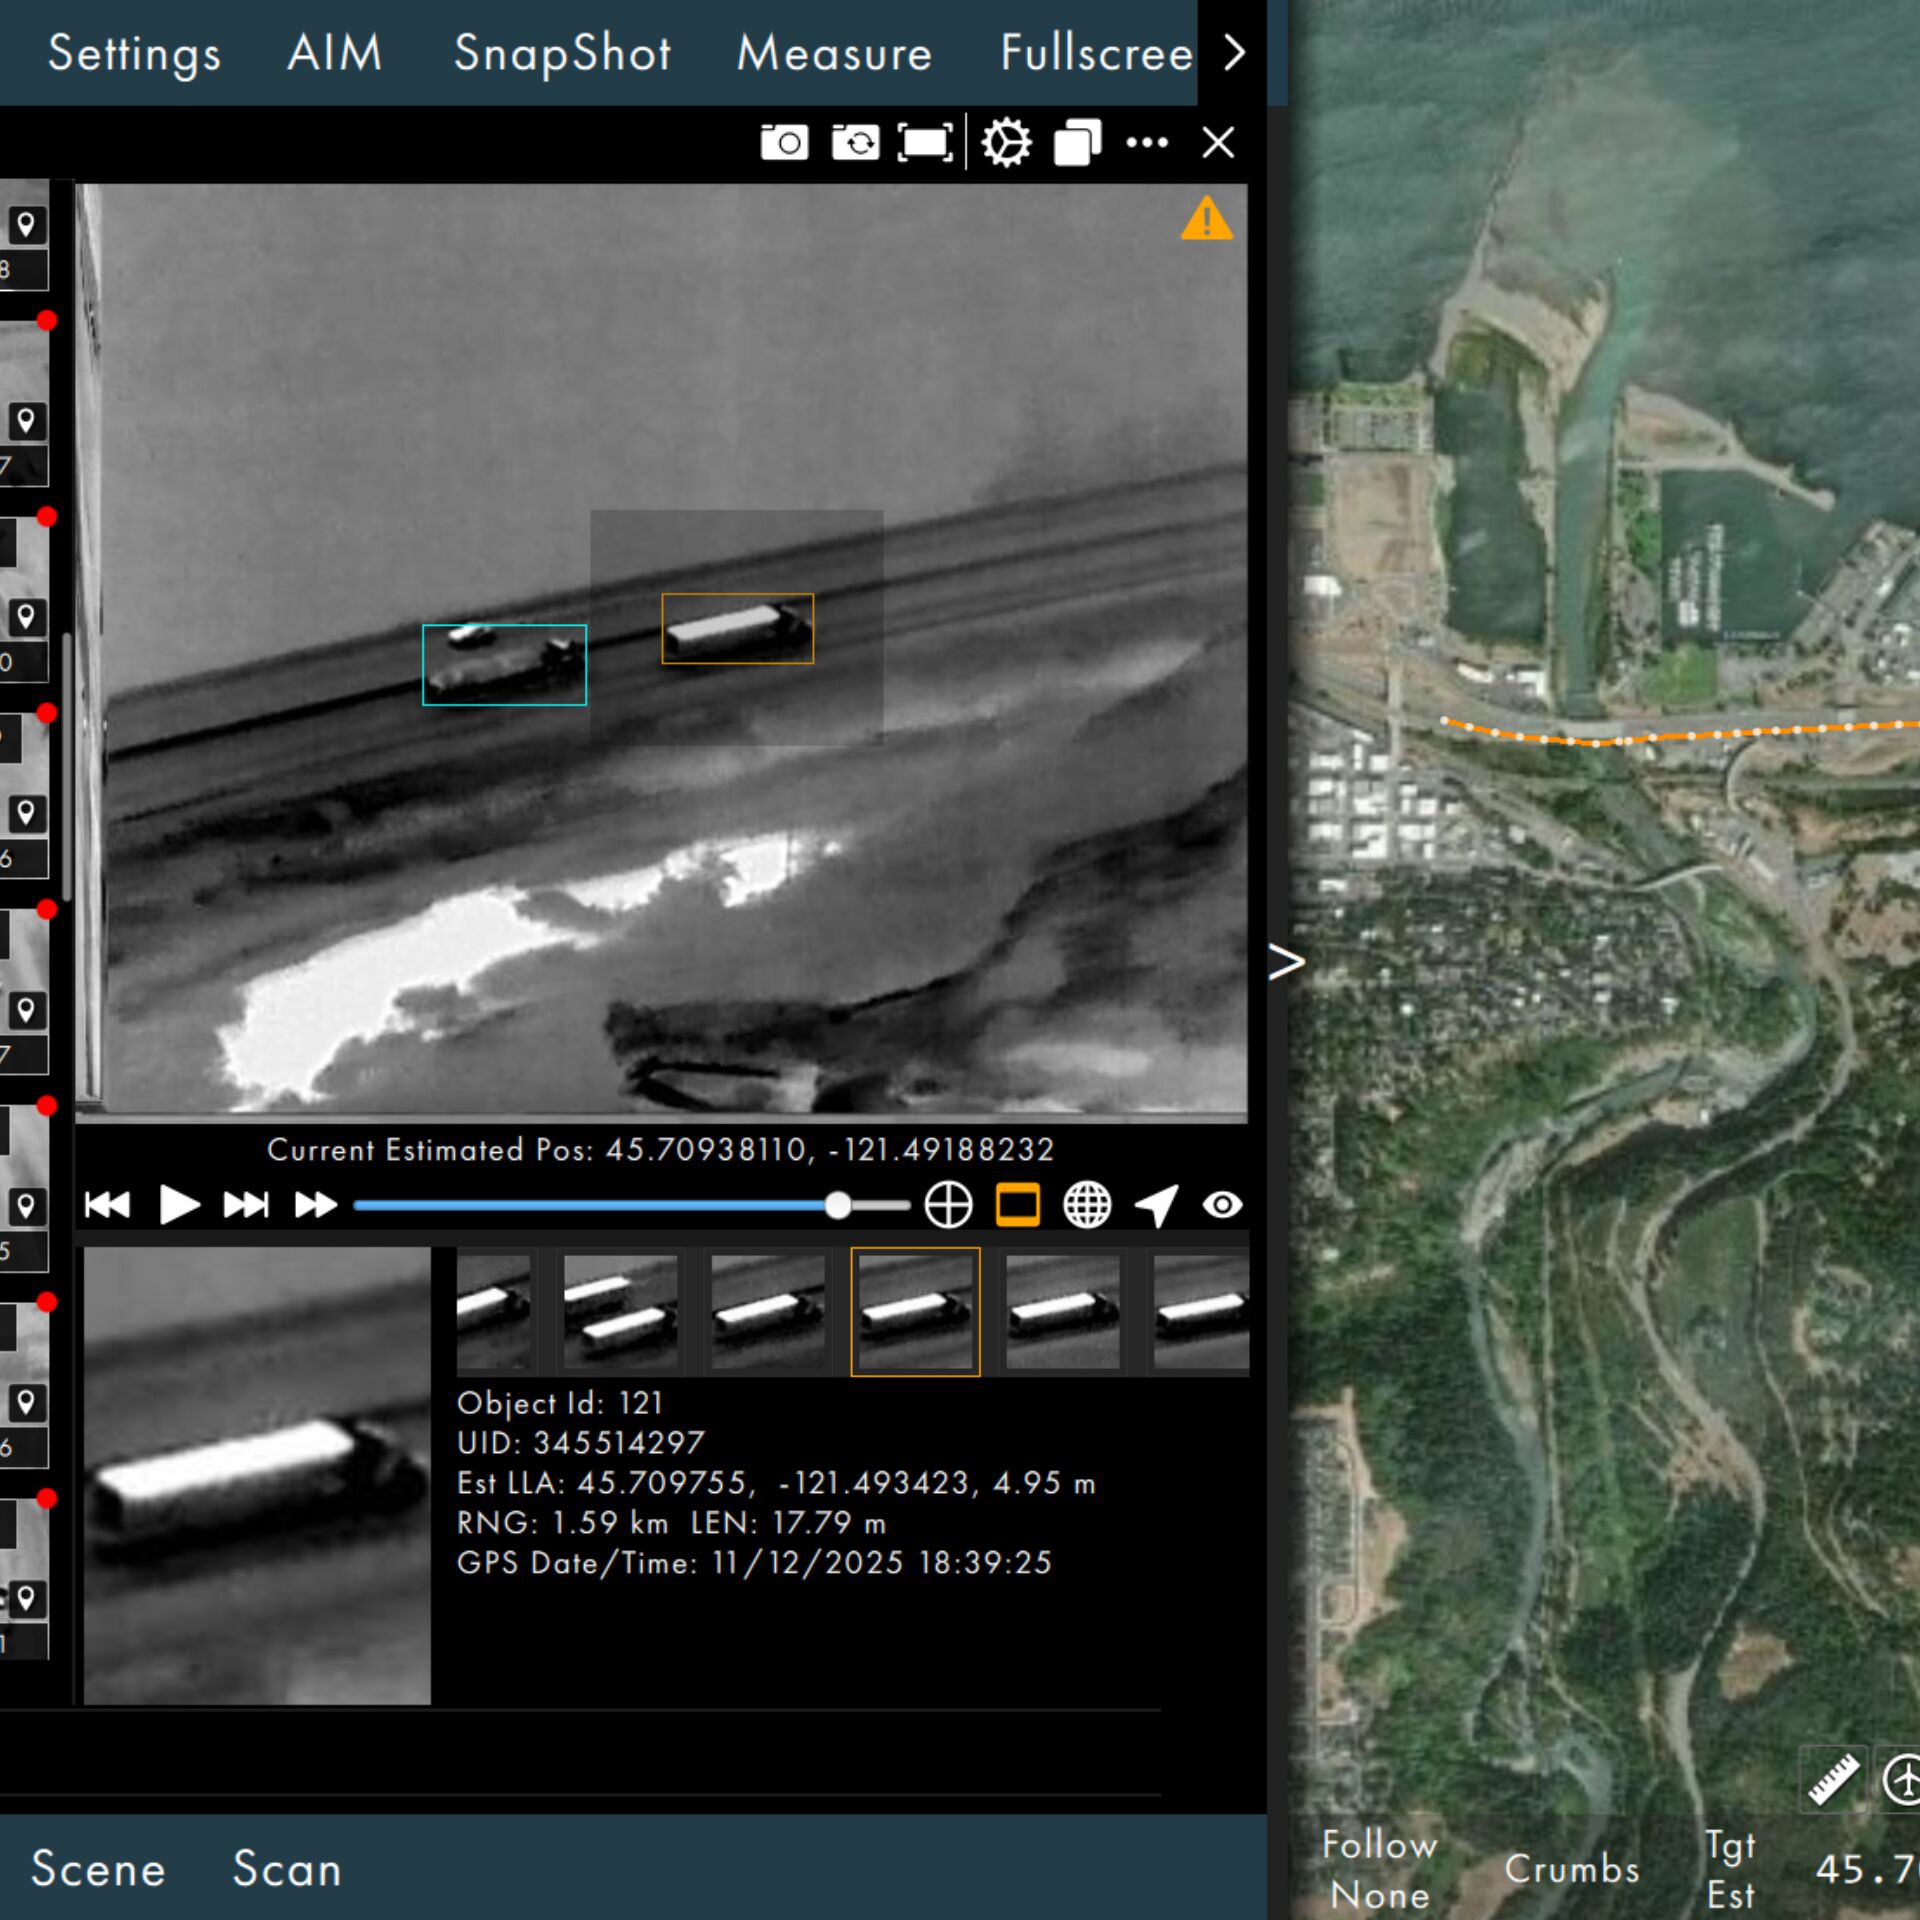1920x1920 pixels.
Task: Click the orange warning triangle
Action: [x=1207, y=219]
